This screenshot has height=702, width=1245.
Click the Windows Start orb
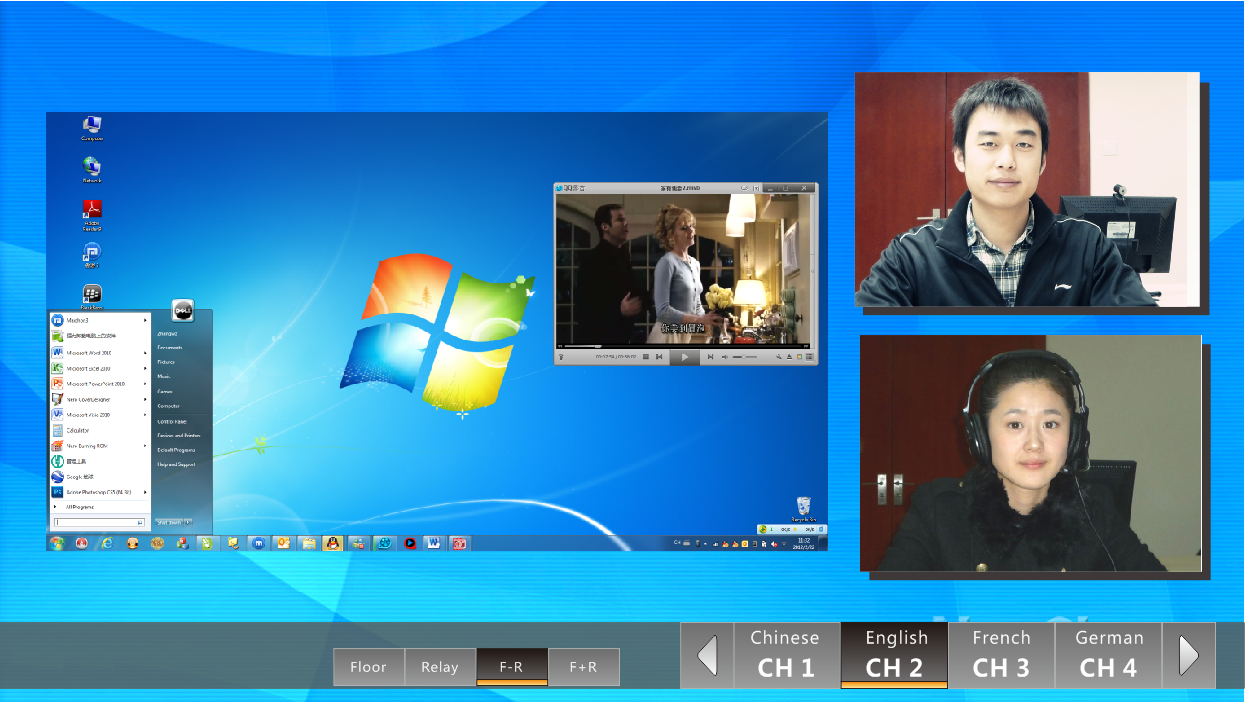pyautogui.click(x=57, y=543)
